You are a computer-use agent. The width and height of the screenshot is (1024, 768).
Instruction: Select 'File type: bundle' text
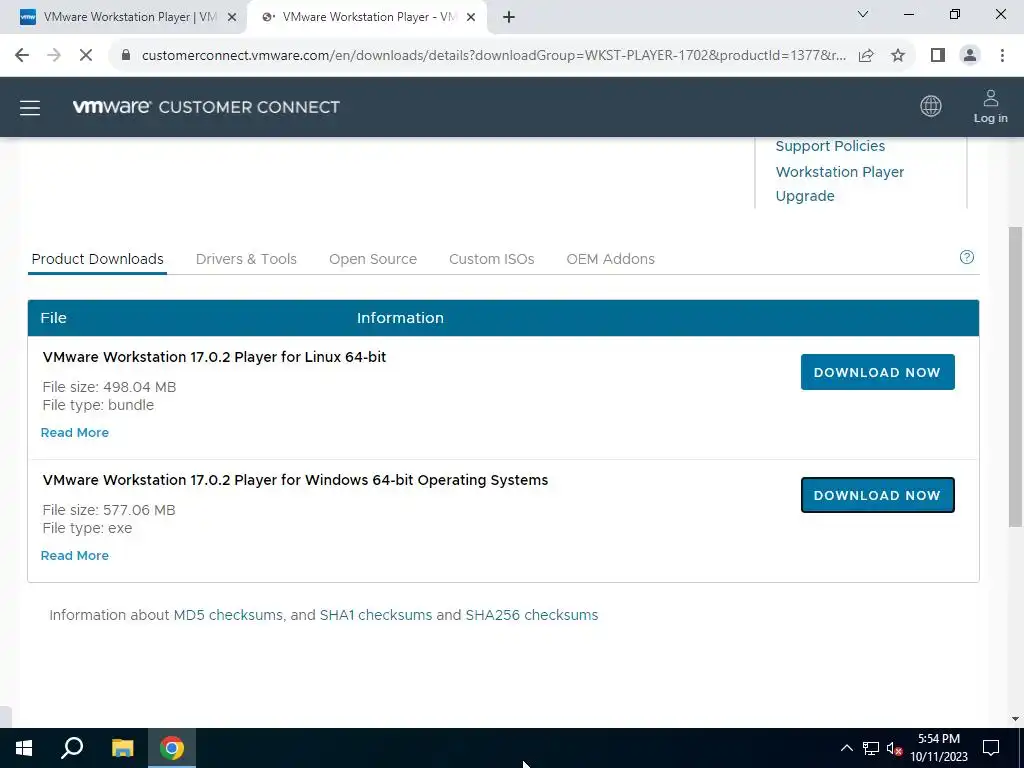pos(98,405)
